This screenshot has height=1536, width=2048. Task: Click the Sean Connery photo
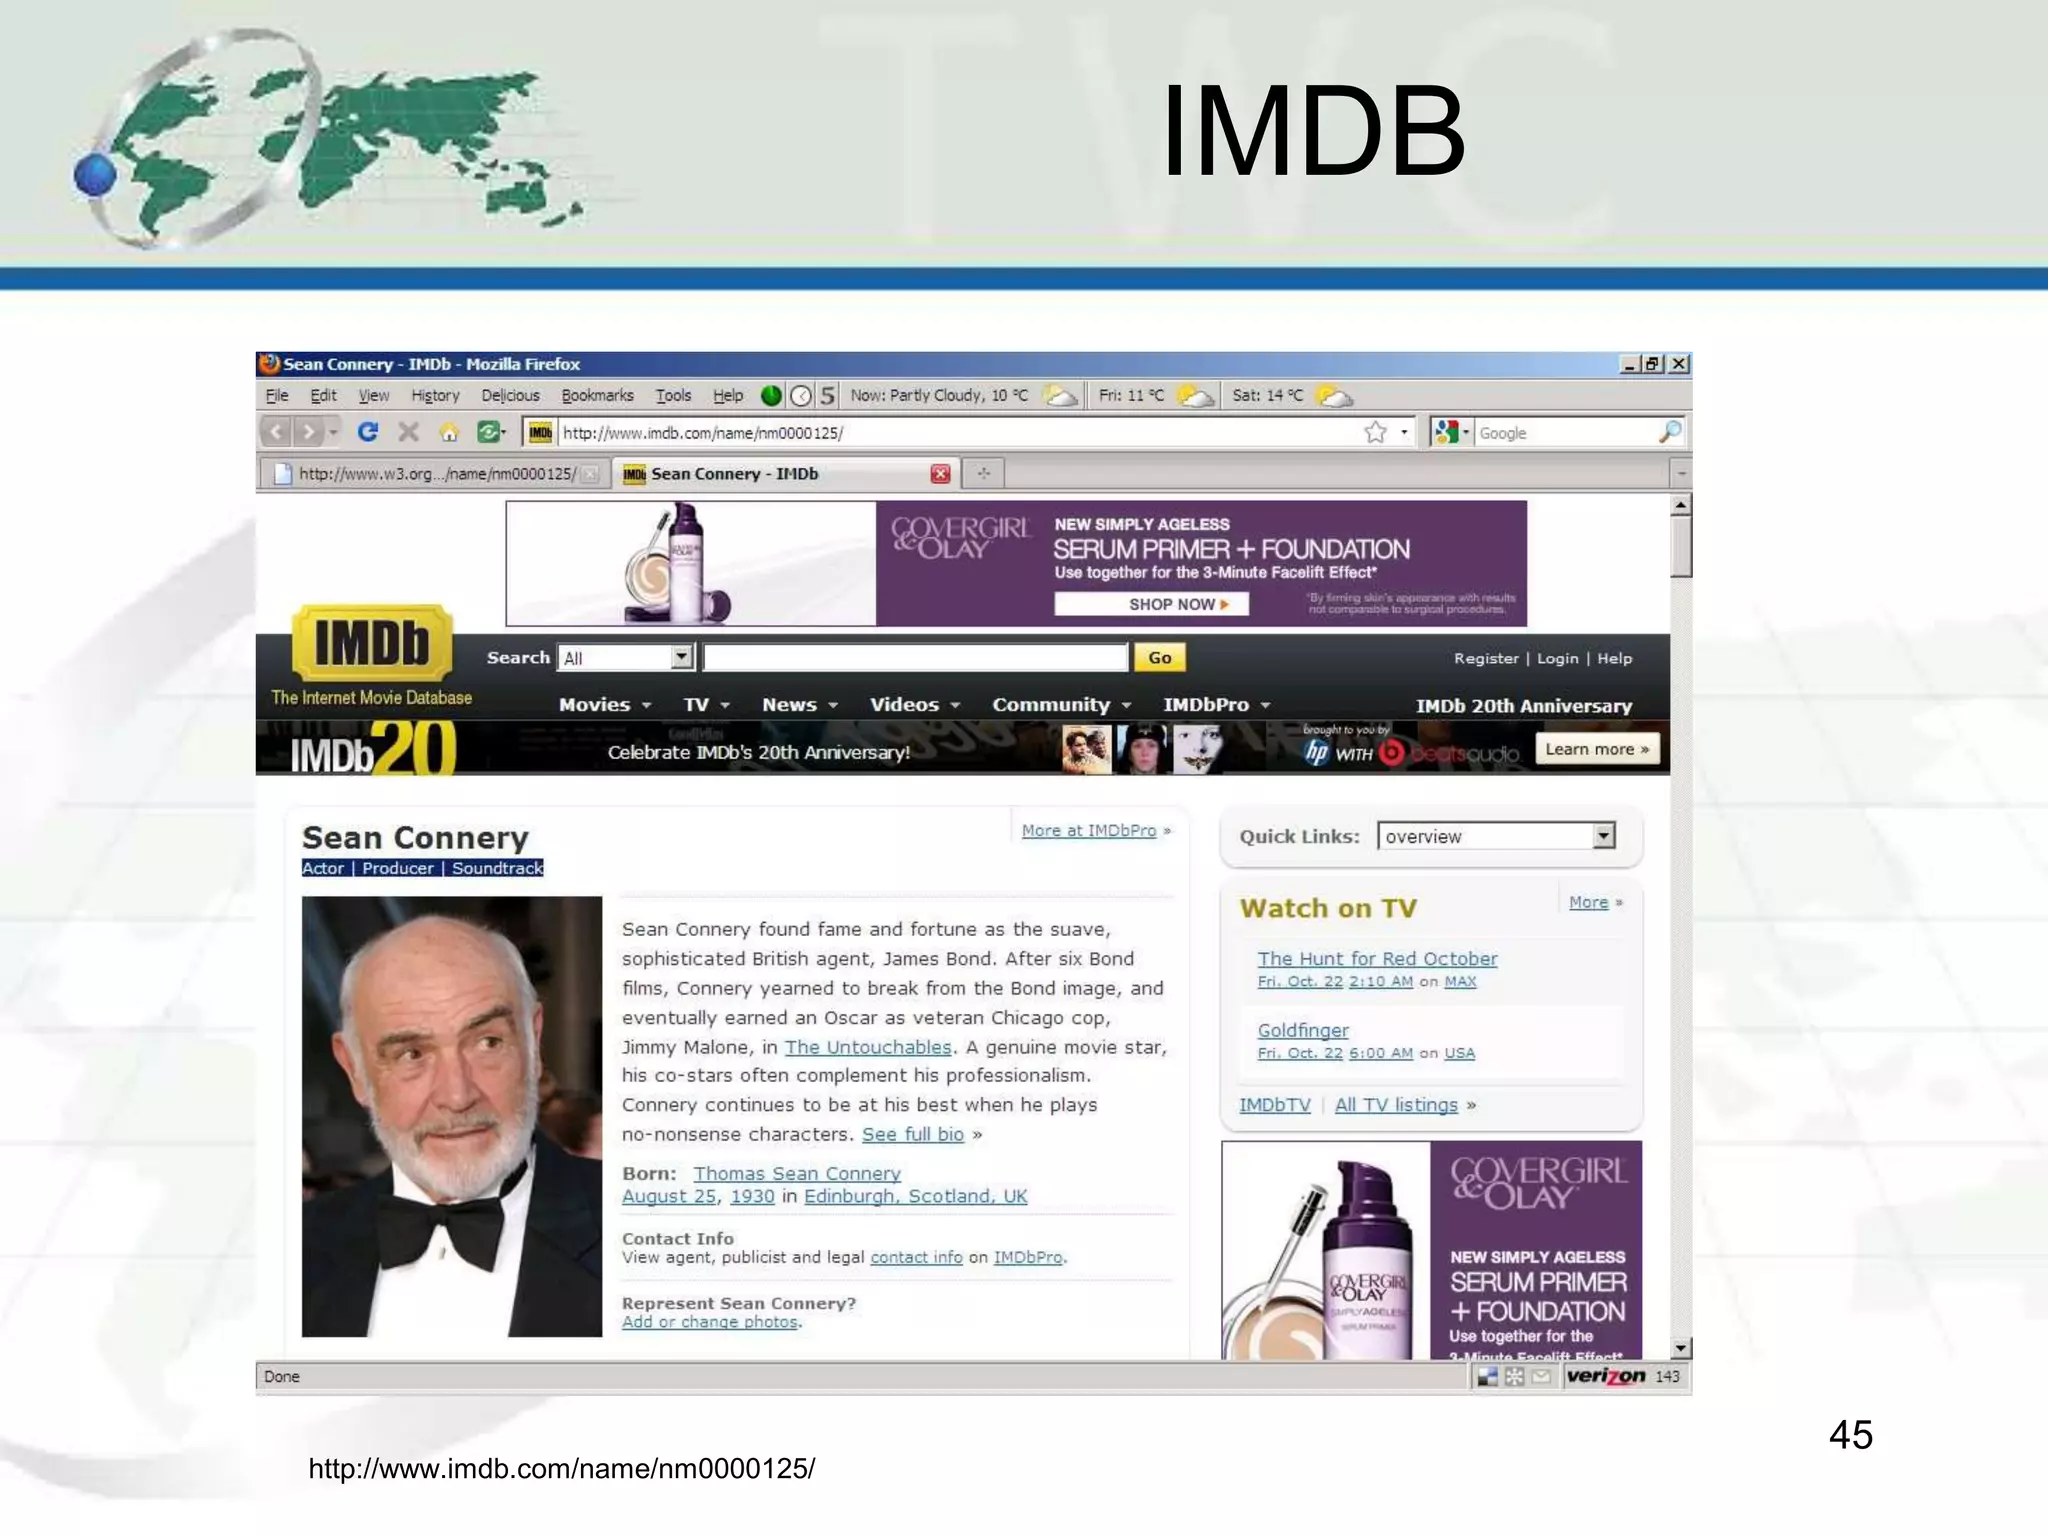(x=452, y=1116)
